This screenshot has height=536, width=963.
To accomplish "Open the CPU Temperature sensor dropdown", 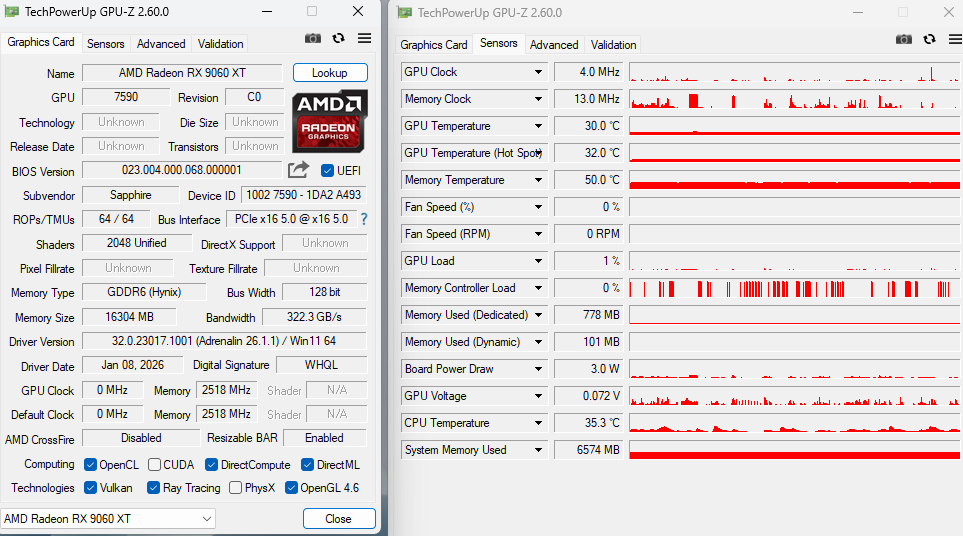I will pos(538,423).
